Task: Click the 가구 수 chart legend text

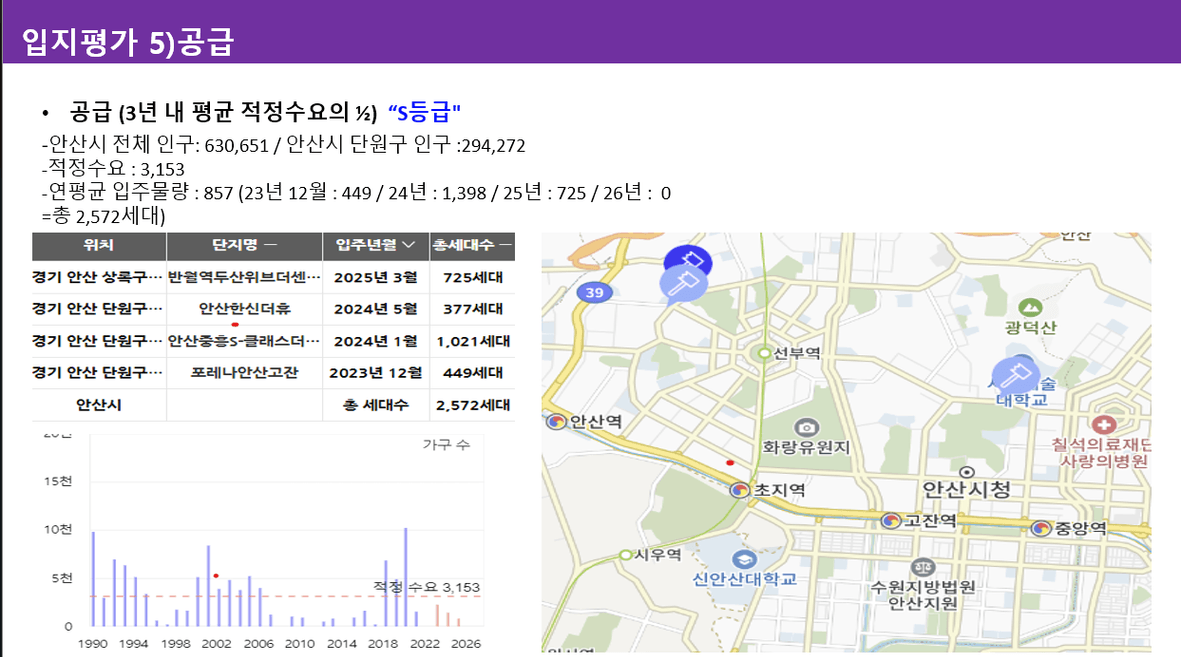Action: pyautogui.click(x=446, y=445)
